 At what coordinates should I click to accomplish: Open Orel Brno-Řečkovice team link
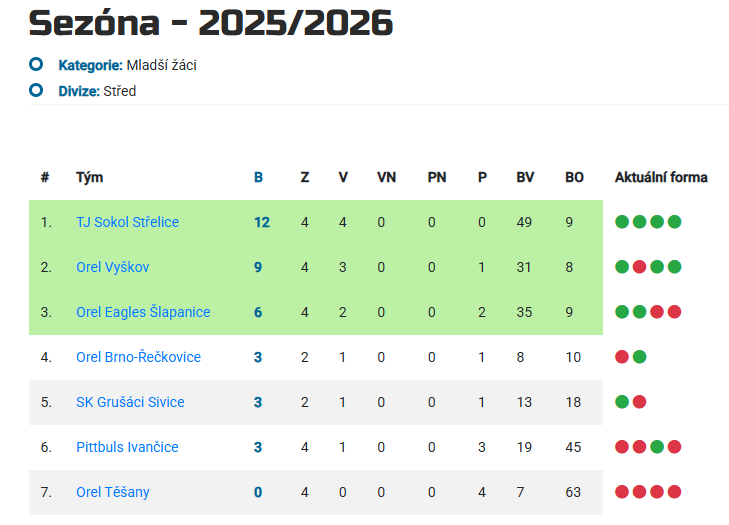pyautogui.click(x=138, y=357)
